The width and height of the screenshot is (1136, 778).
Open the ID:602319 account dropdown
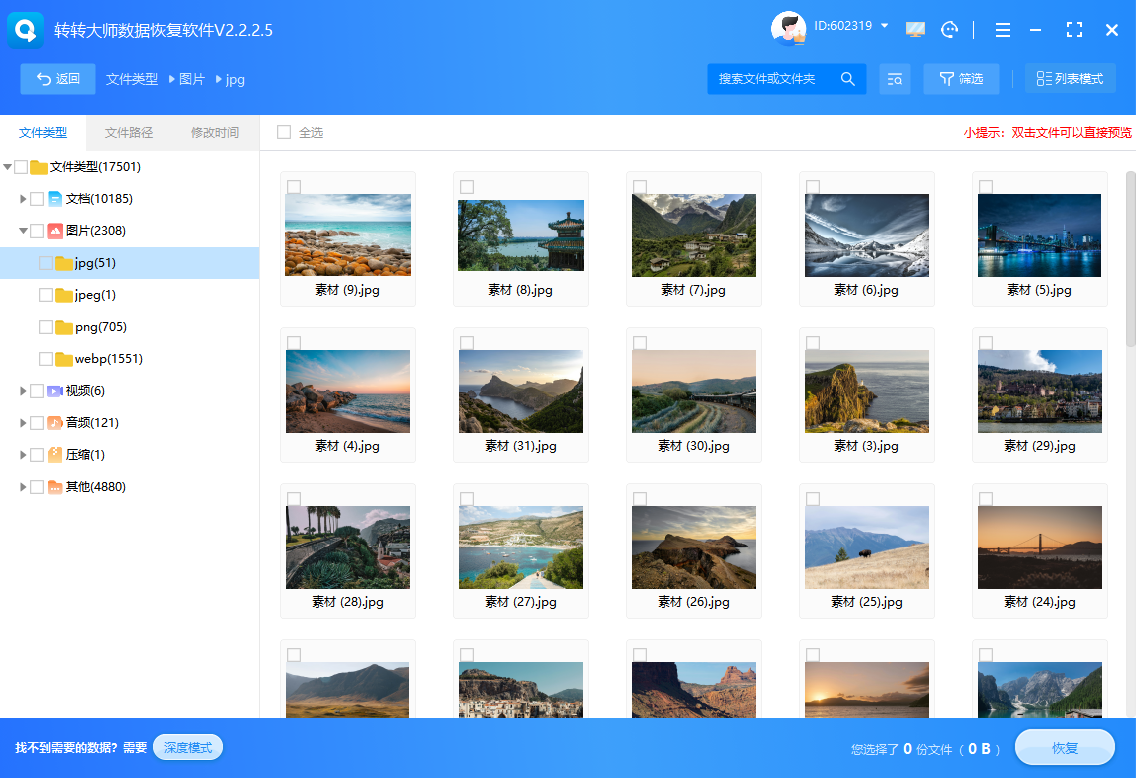[x=884, y=26]
